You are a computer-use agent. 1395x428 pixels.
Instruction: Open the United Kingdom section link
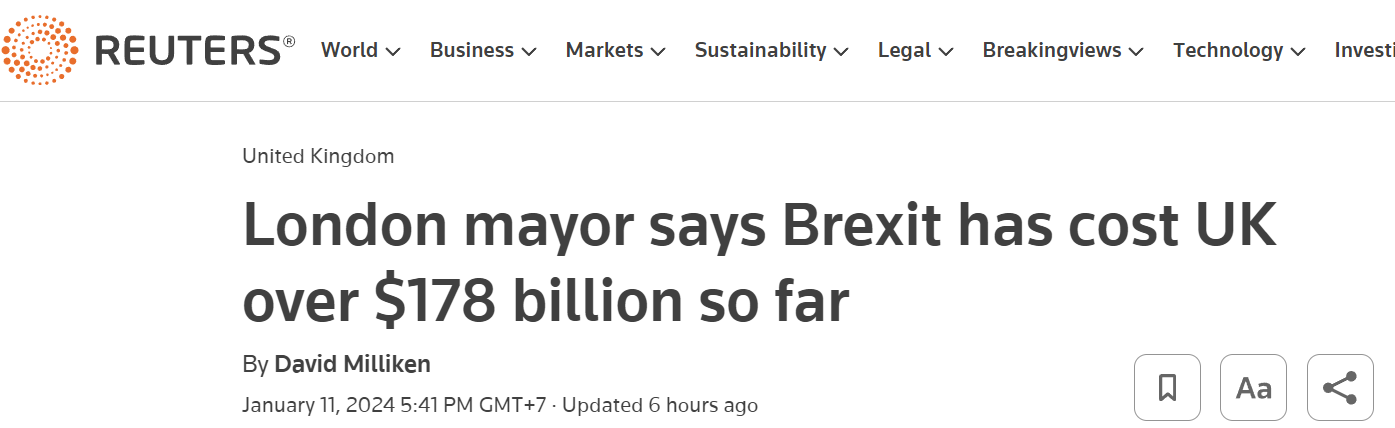click(x=318, y=156)
